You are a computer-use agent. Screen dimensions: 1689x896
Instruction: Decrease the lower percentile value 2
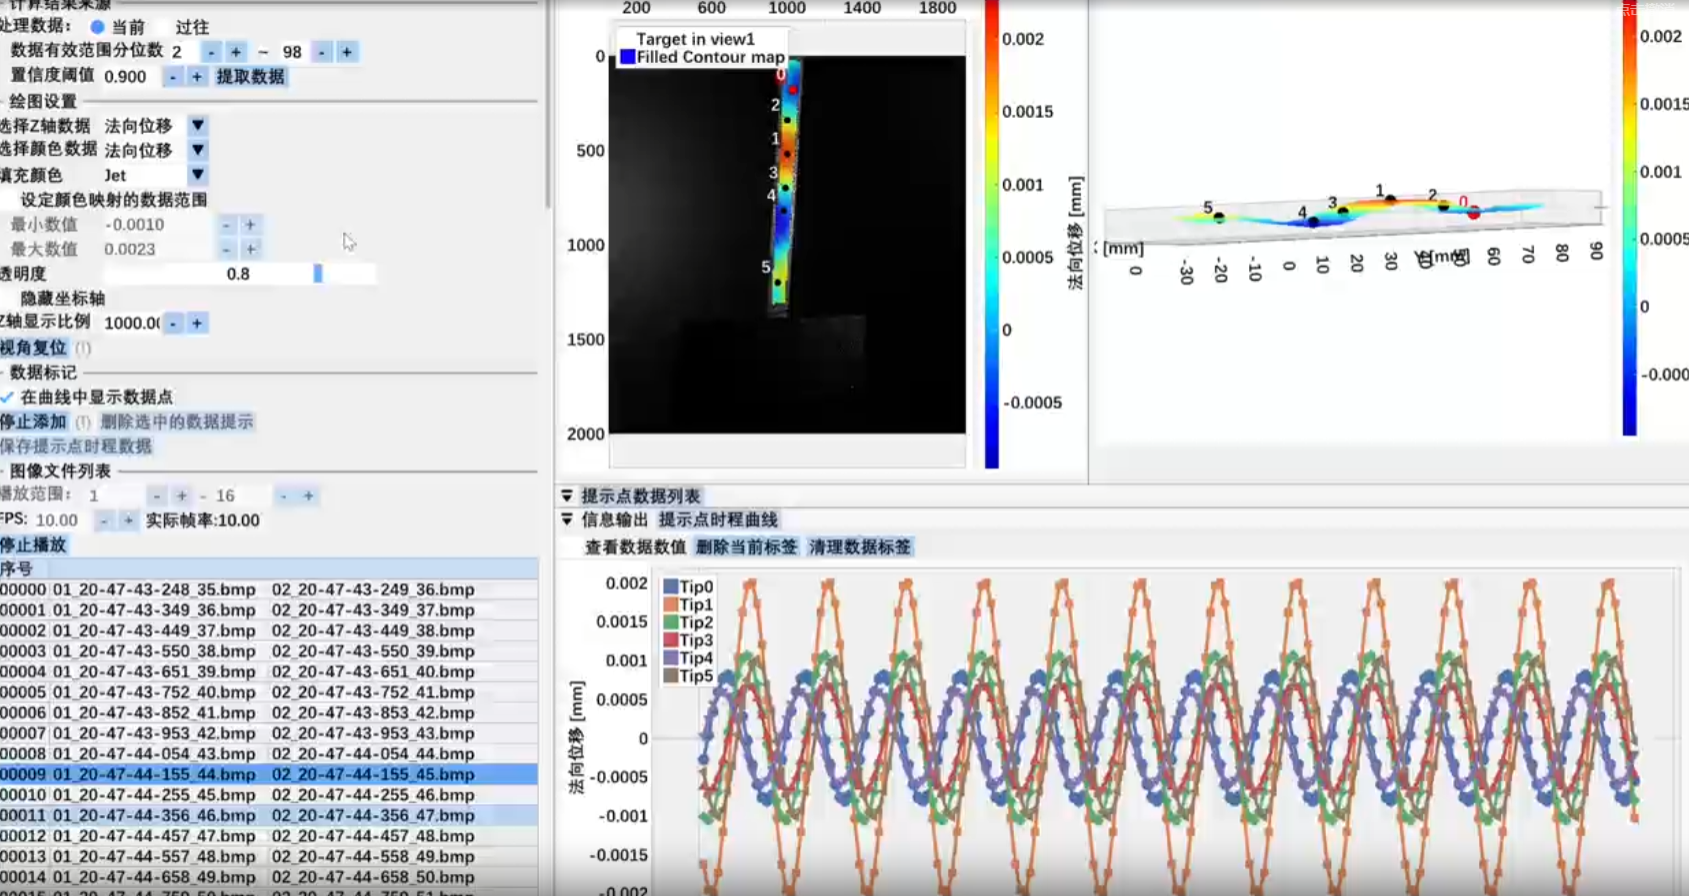click(x=211, y=52)
